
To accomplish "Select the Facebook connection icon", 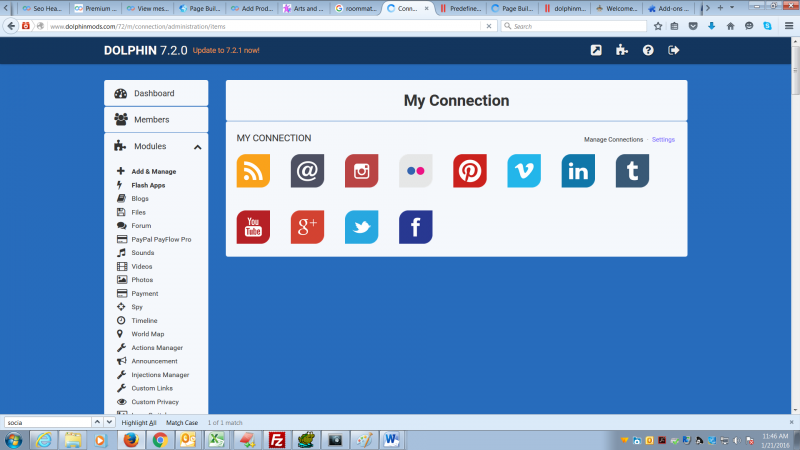I will coord(416,227).
